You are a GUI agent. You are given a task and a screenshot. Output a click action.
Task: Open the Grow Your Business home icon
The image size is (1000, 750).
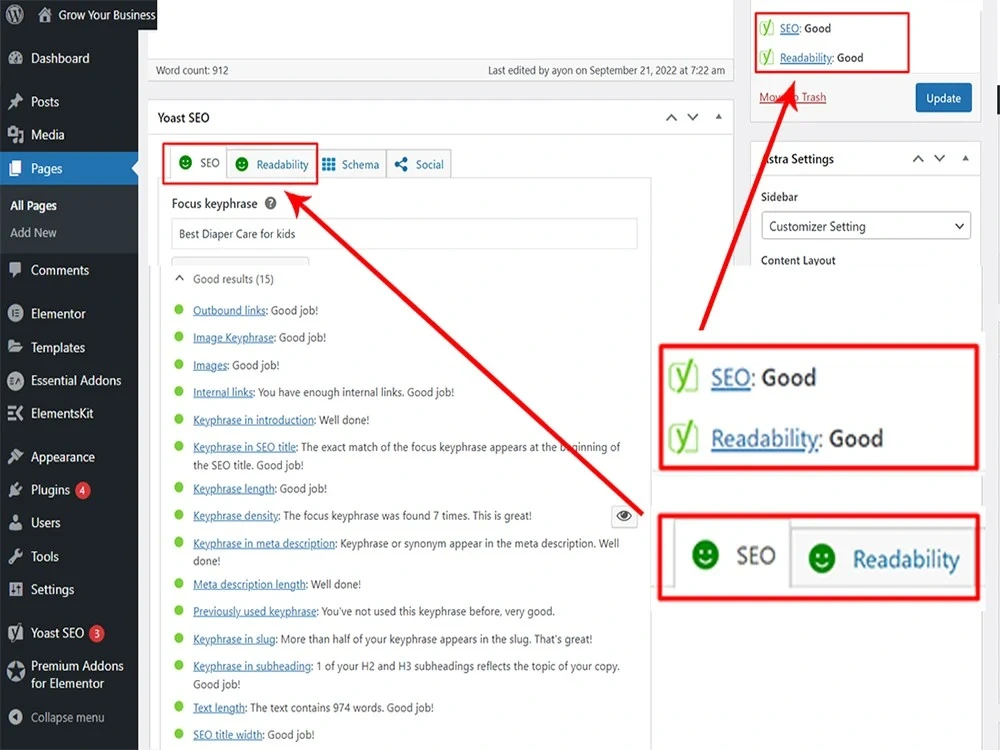(45, 15)
